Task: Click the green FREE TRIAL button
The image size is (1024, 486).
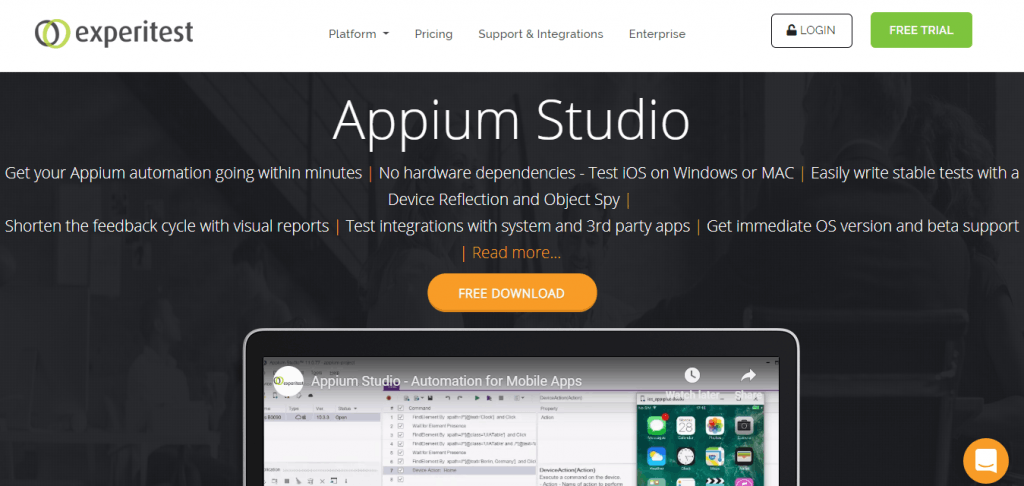Action: pyautogui.click(x=921, y=30)
